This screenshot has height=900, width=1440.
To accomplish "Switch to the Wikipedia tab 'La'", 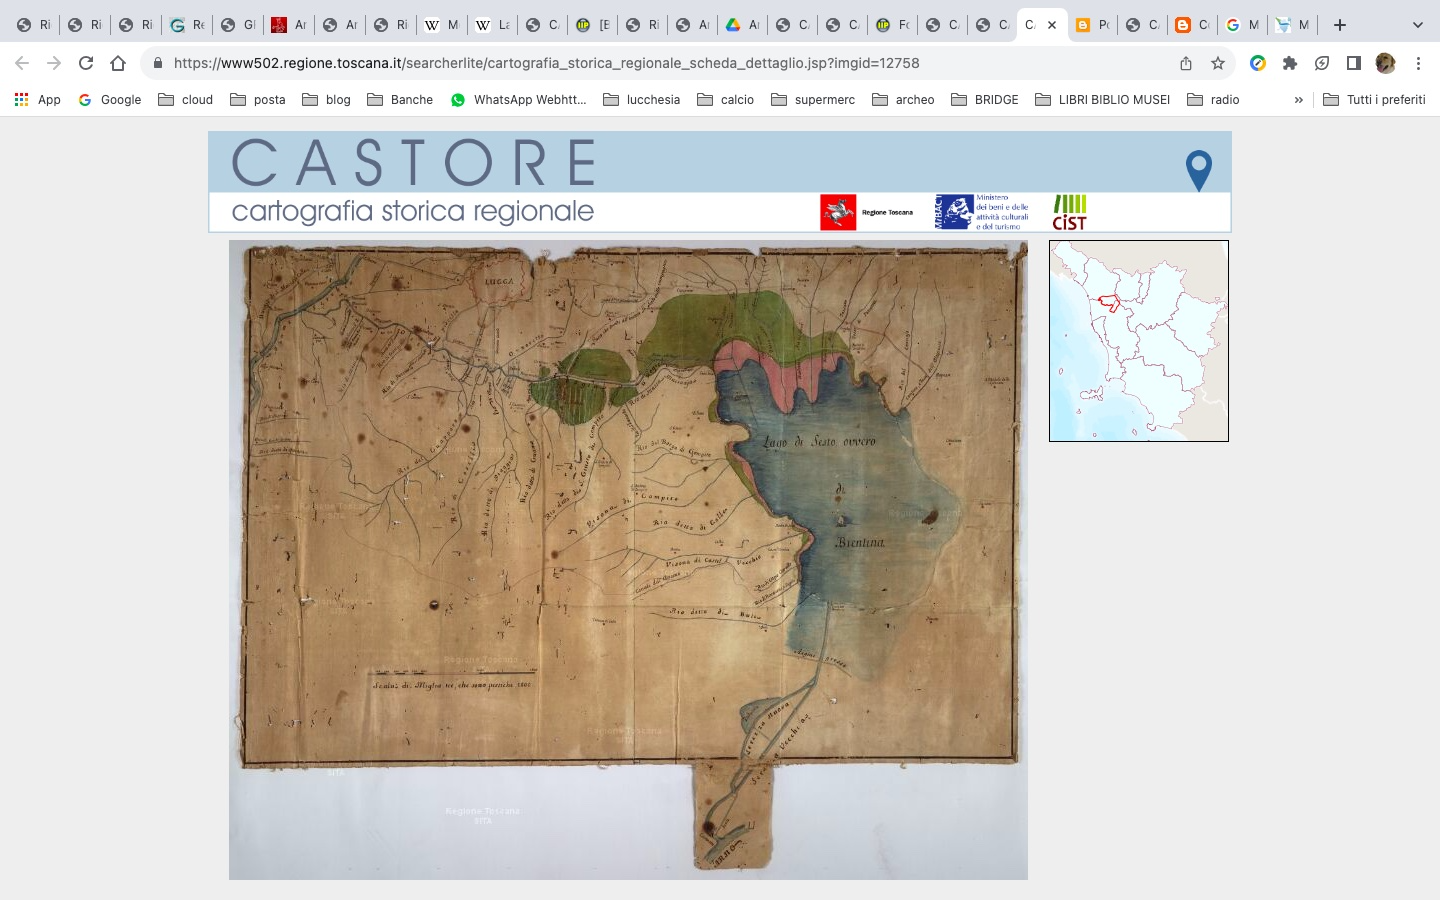I will click(x=492, y=25).
